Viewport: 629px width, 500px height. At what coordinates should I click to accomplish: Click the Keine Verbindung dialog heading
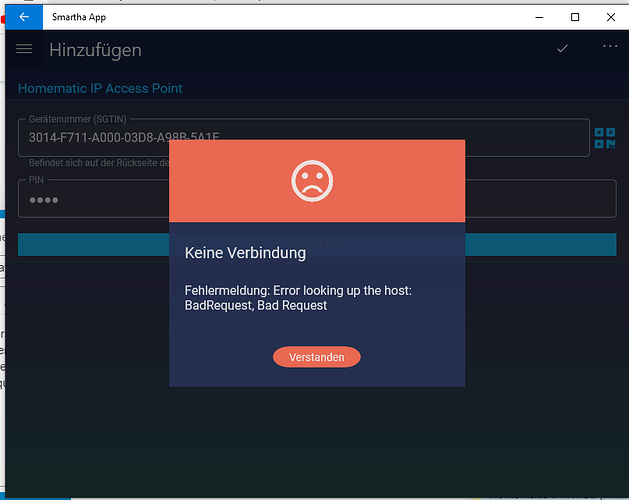(x=245, y=253)
